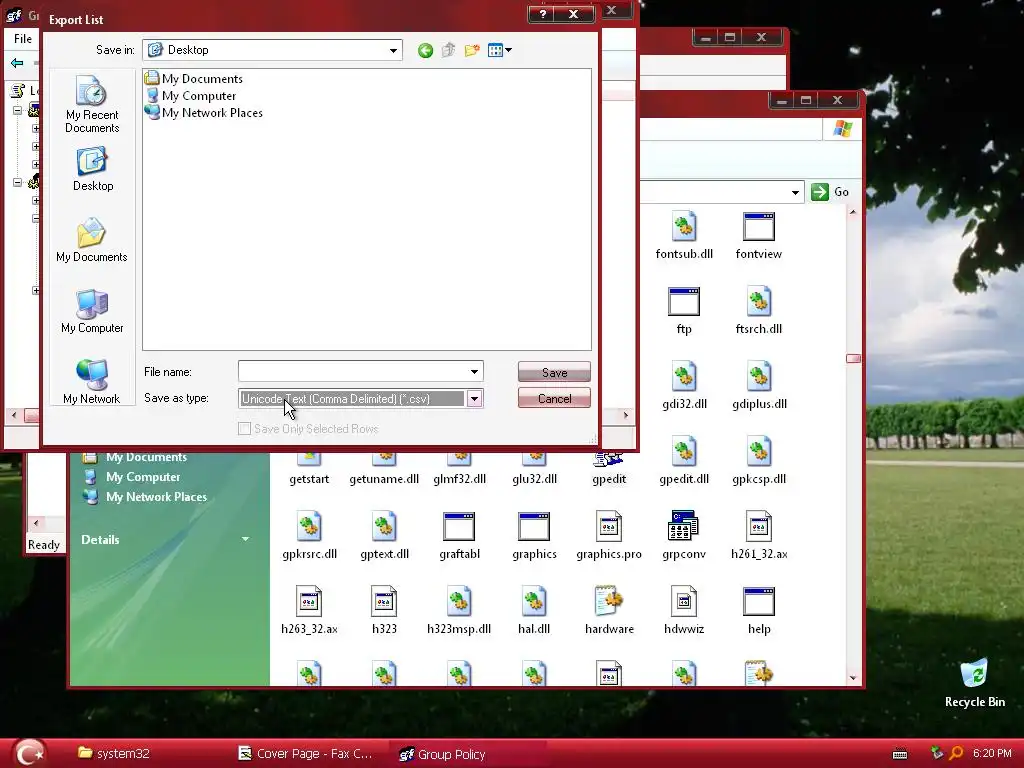Image resolution: width=1024 pixels, height=768 pixels.
Task: Select the h261_32.ax file
Action: point(758,536)
